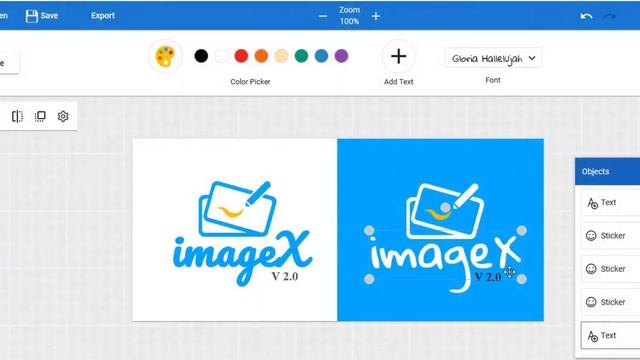
Task: Click the flip horizontally icon
Action: click(17, 116)
